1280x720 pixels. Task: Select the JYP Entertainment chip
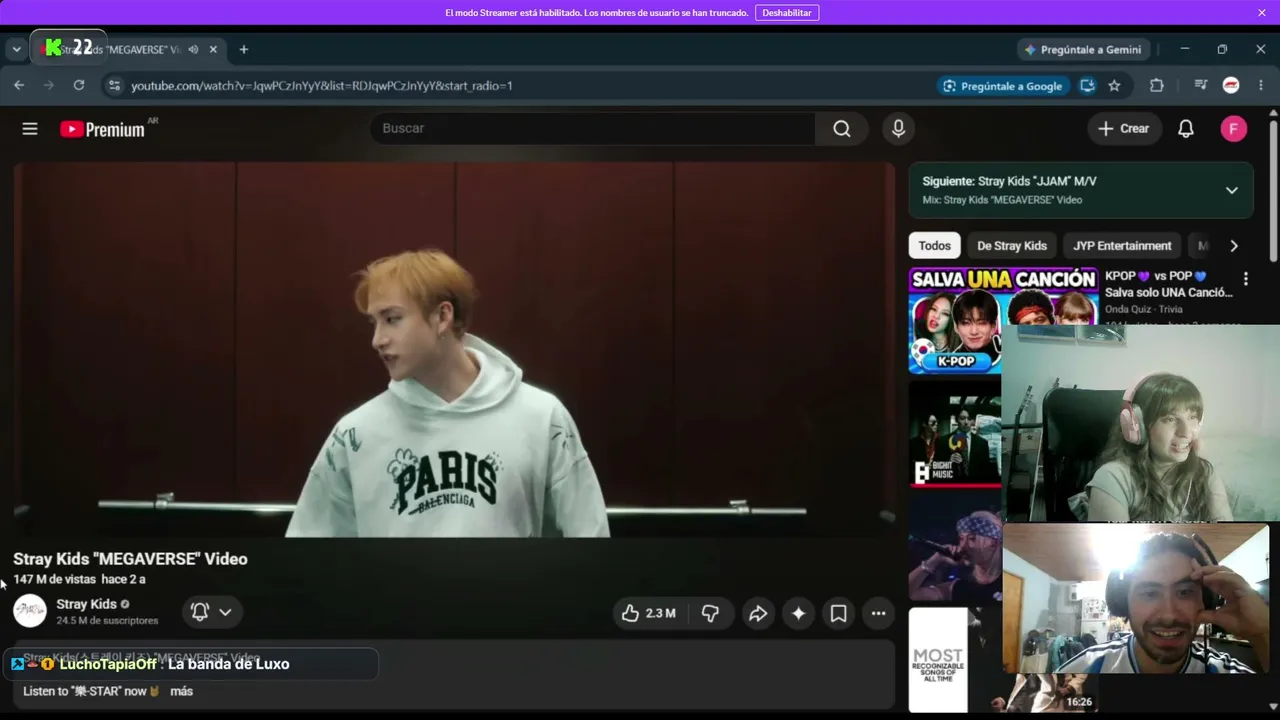[1122, 246]
